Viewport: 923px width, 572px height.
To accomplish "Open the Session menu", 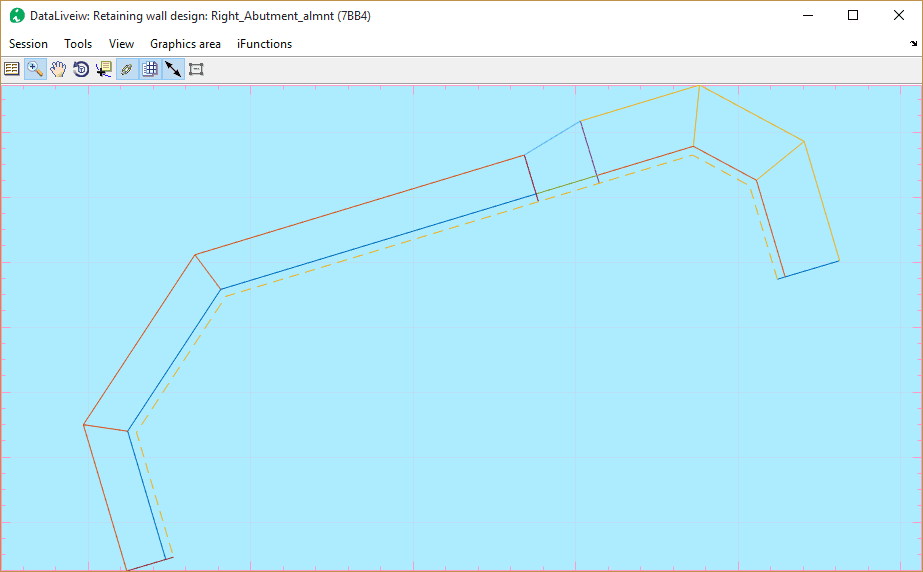I will point(28,44).
